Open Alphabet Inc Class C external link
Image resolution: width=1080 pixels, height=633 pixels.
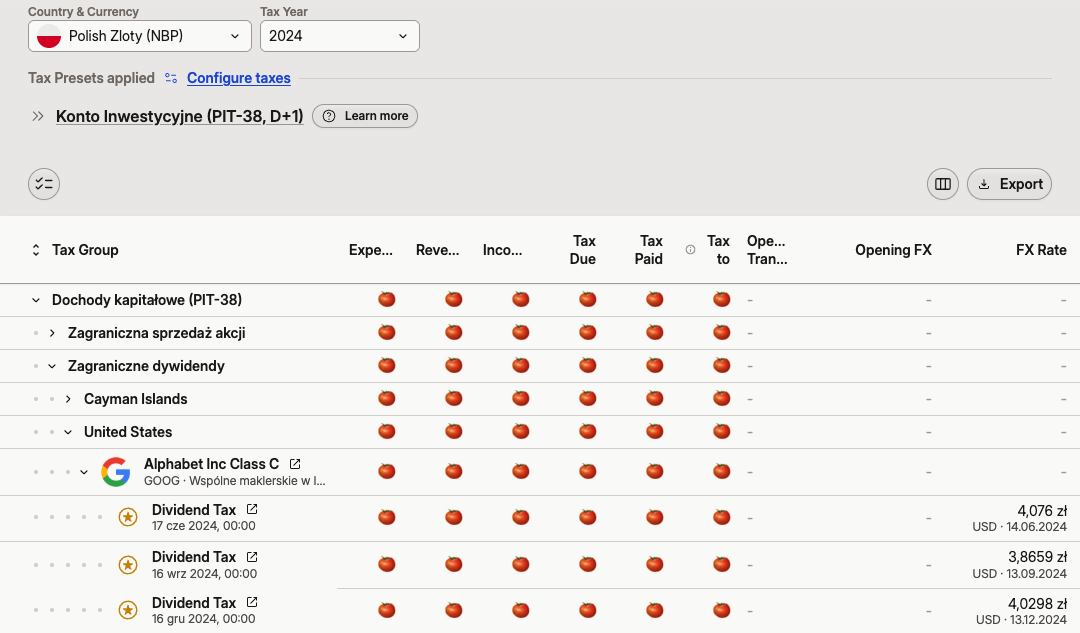click(x=295, y=464)
